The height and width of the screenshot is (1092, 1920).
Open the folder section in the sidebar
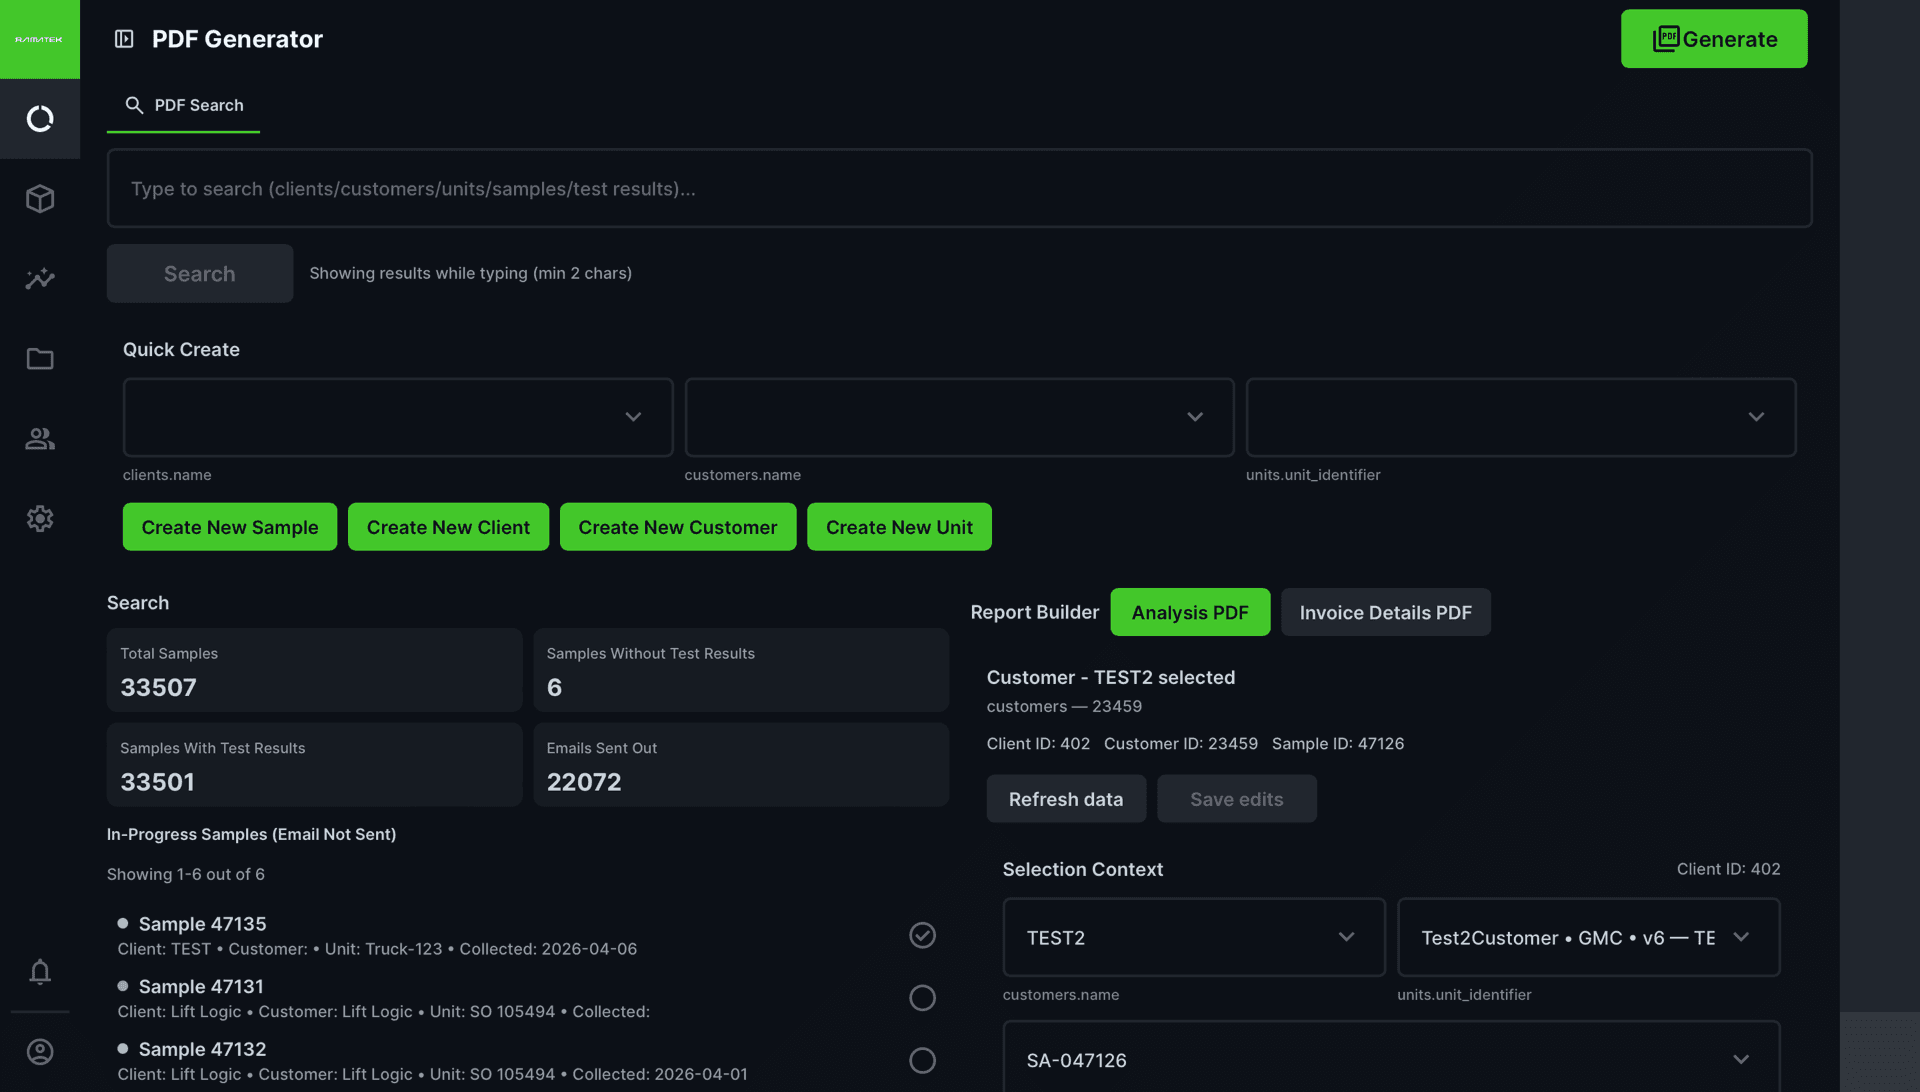[x=40, y=358]
